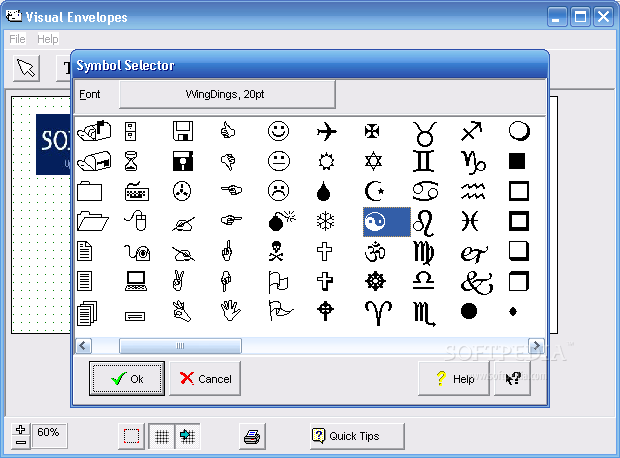Screen dimensions: 620x458
Task: Select the highlighted yin-yang symbol
Action: (387, 221)
